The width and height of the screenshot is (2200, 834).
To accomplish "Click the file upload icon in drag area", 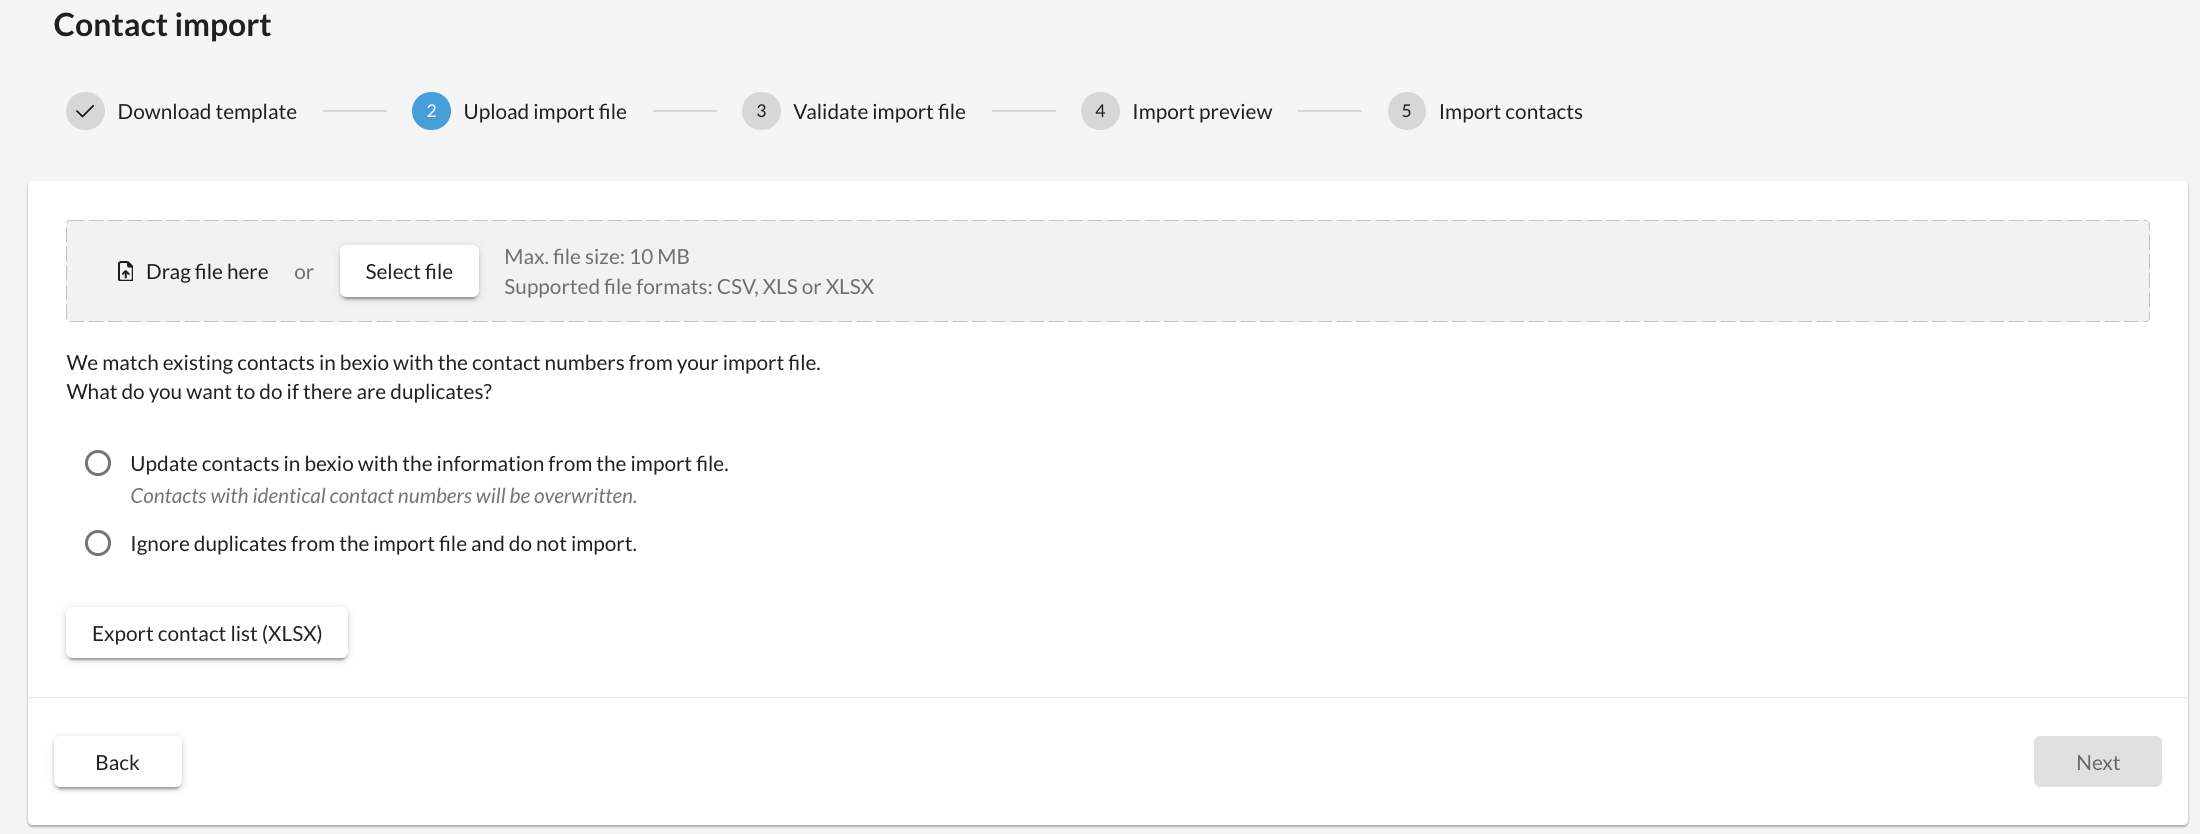I will pyautogui.click(x=124, y=270).
